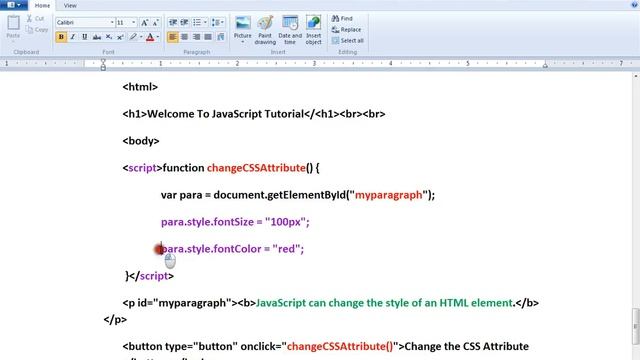
Task: Open the font color dropdown arrow
Action: (158, 37)
